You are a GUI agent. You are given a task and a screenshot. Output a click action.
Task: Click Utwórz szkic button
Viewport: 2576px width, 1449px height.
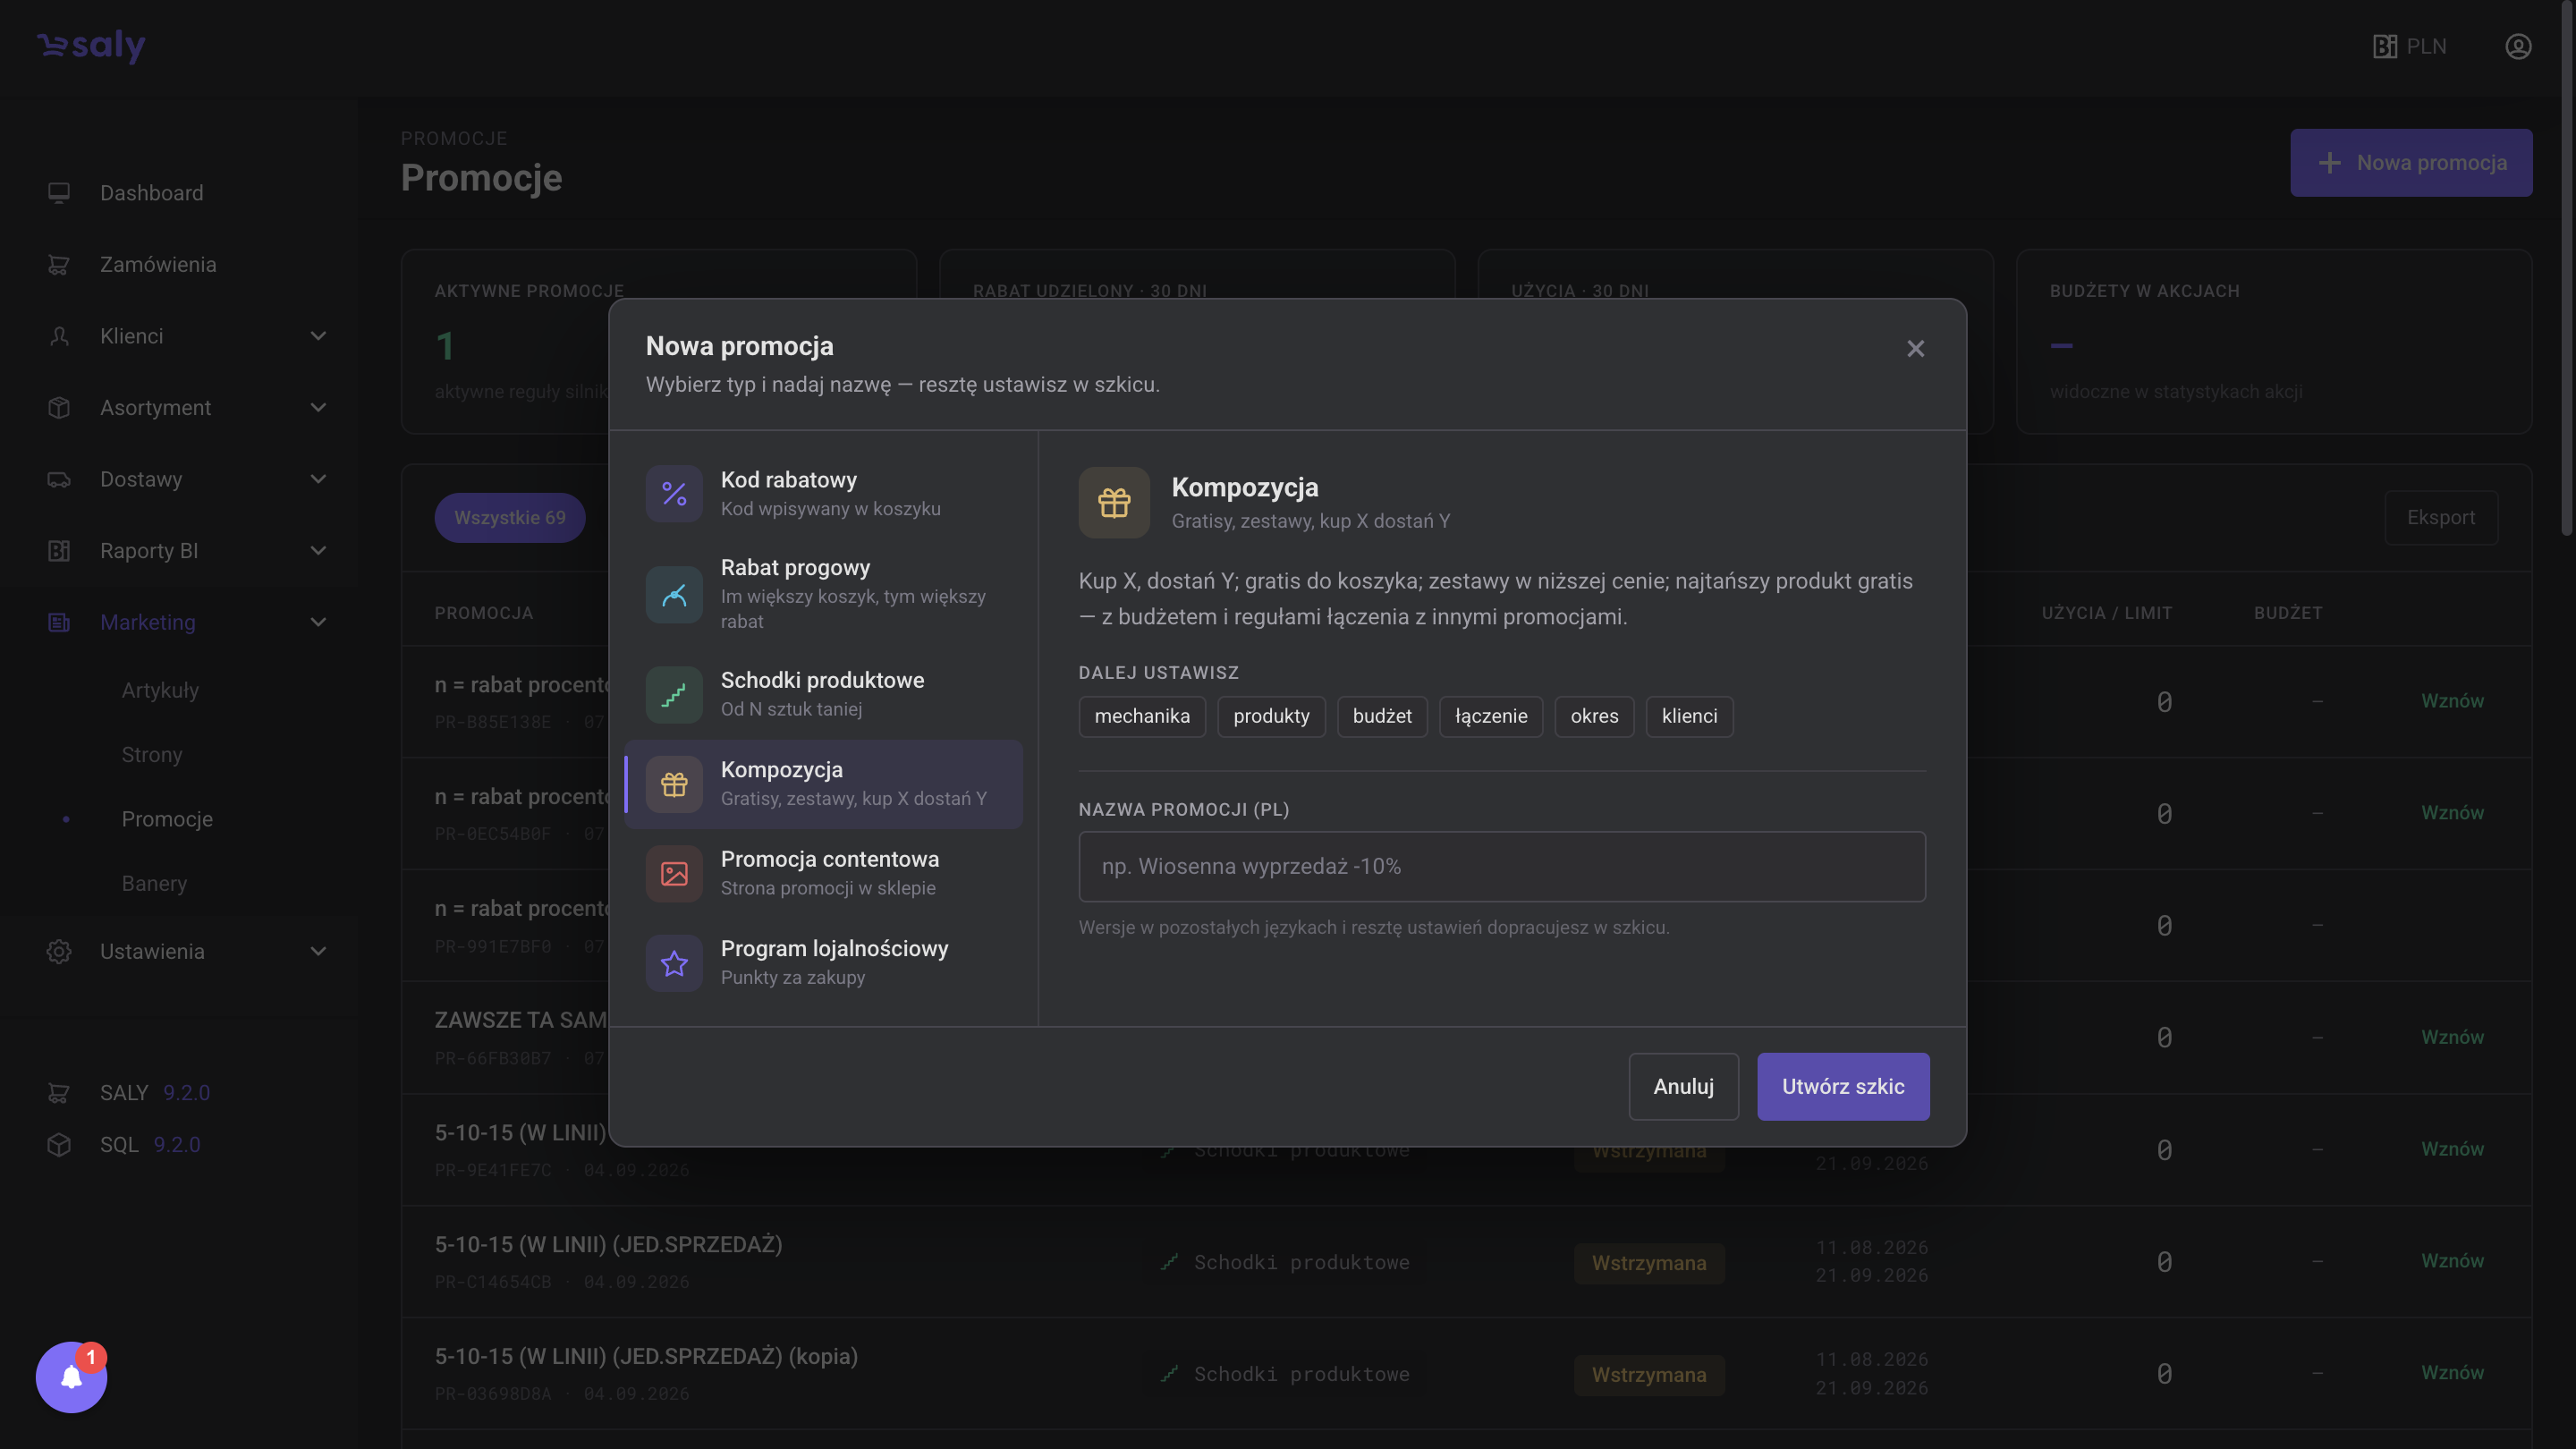pyautogui.click(x=1843, y=1087)
